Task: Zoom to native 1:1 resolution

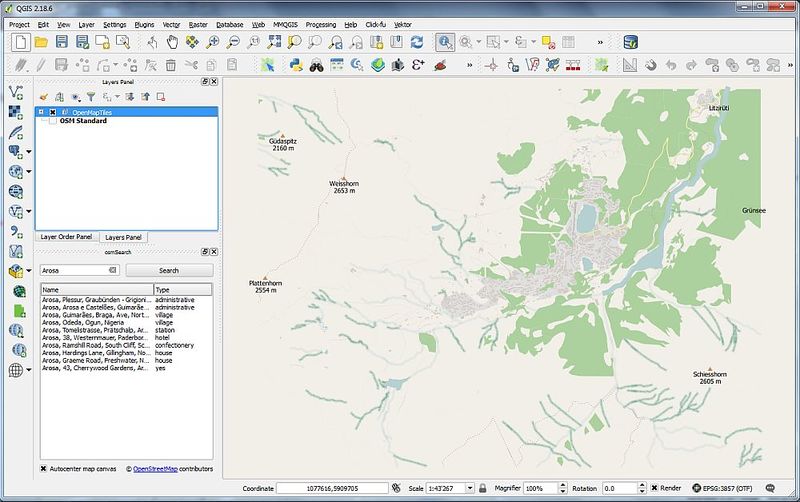Action: pos(254,42)
